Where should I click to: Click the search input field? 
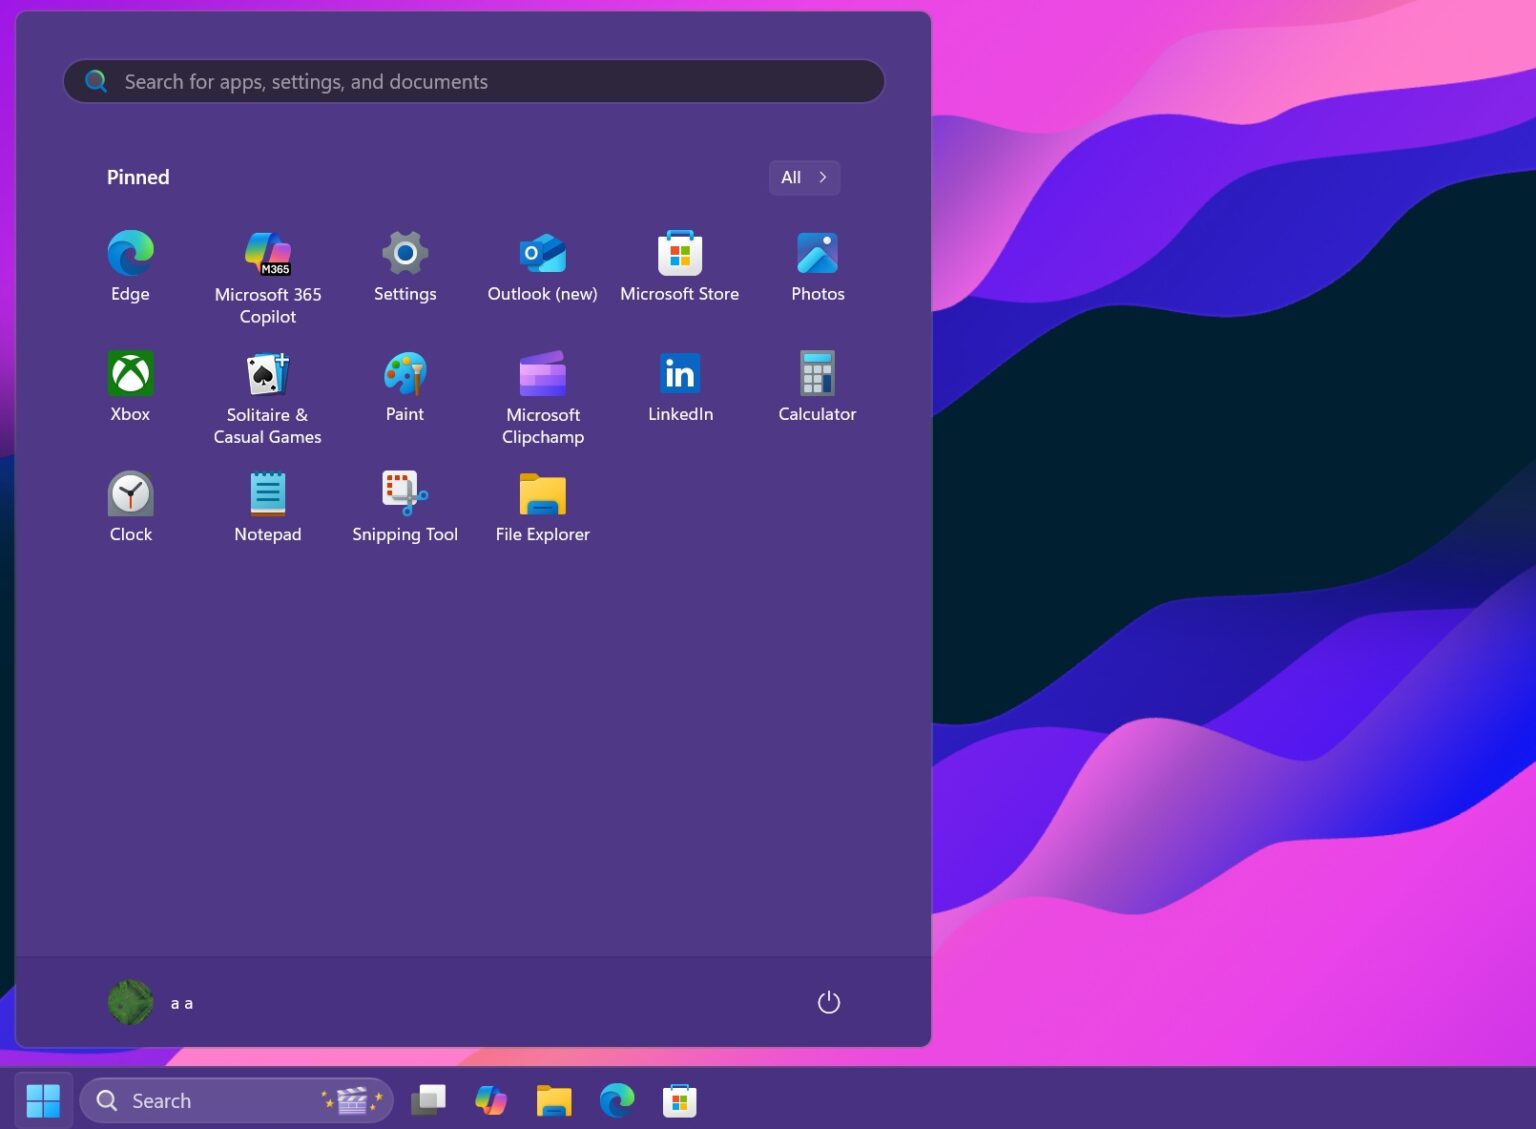click(x=473, y=81)
